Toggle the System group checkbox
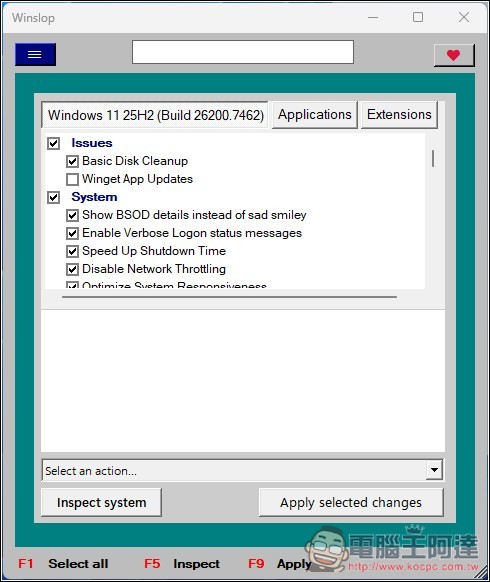The height and width of the screenshot is (582, 490). (x=53, y=197)
